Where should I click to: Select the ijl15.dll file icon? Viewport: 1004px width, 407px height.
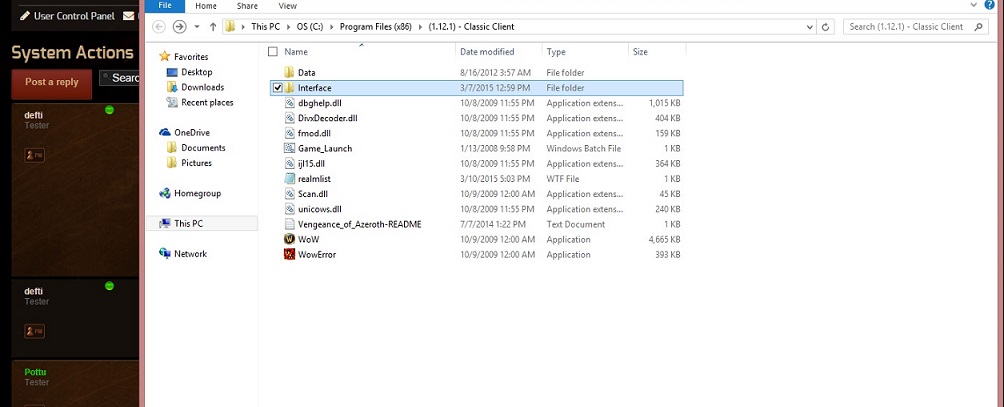click(289, 164)
